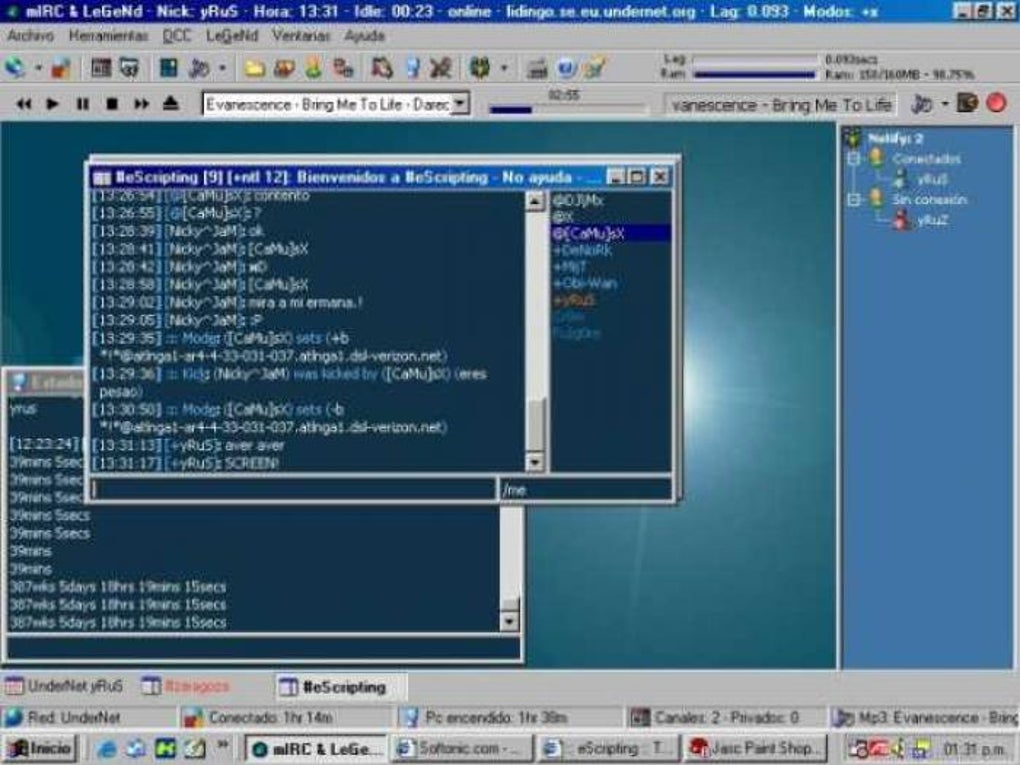
Task: Click the red record circle icon
Action: (996, 103)
